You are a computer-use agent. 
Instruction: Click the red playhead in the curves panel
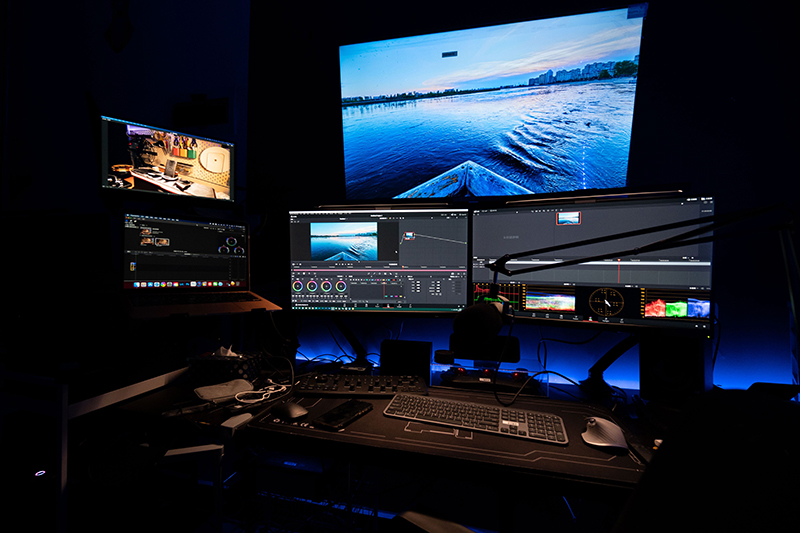[x=384, y=288]
